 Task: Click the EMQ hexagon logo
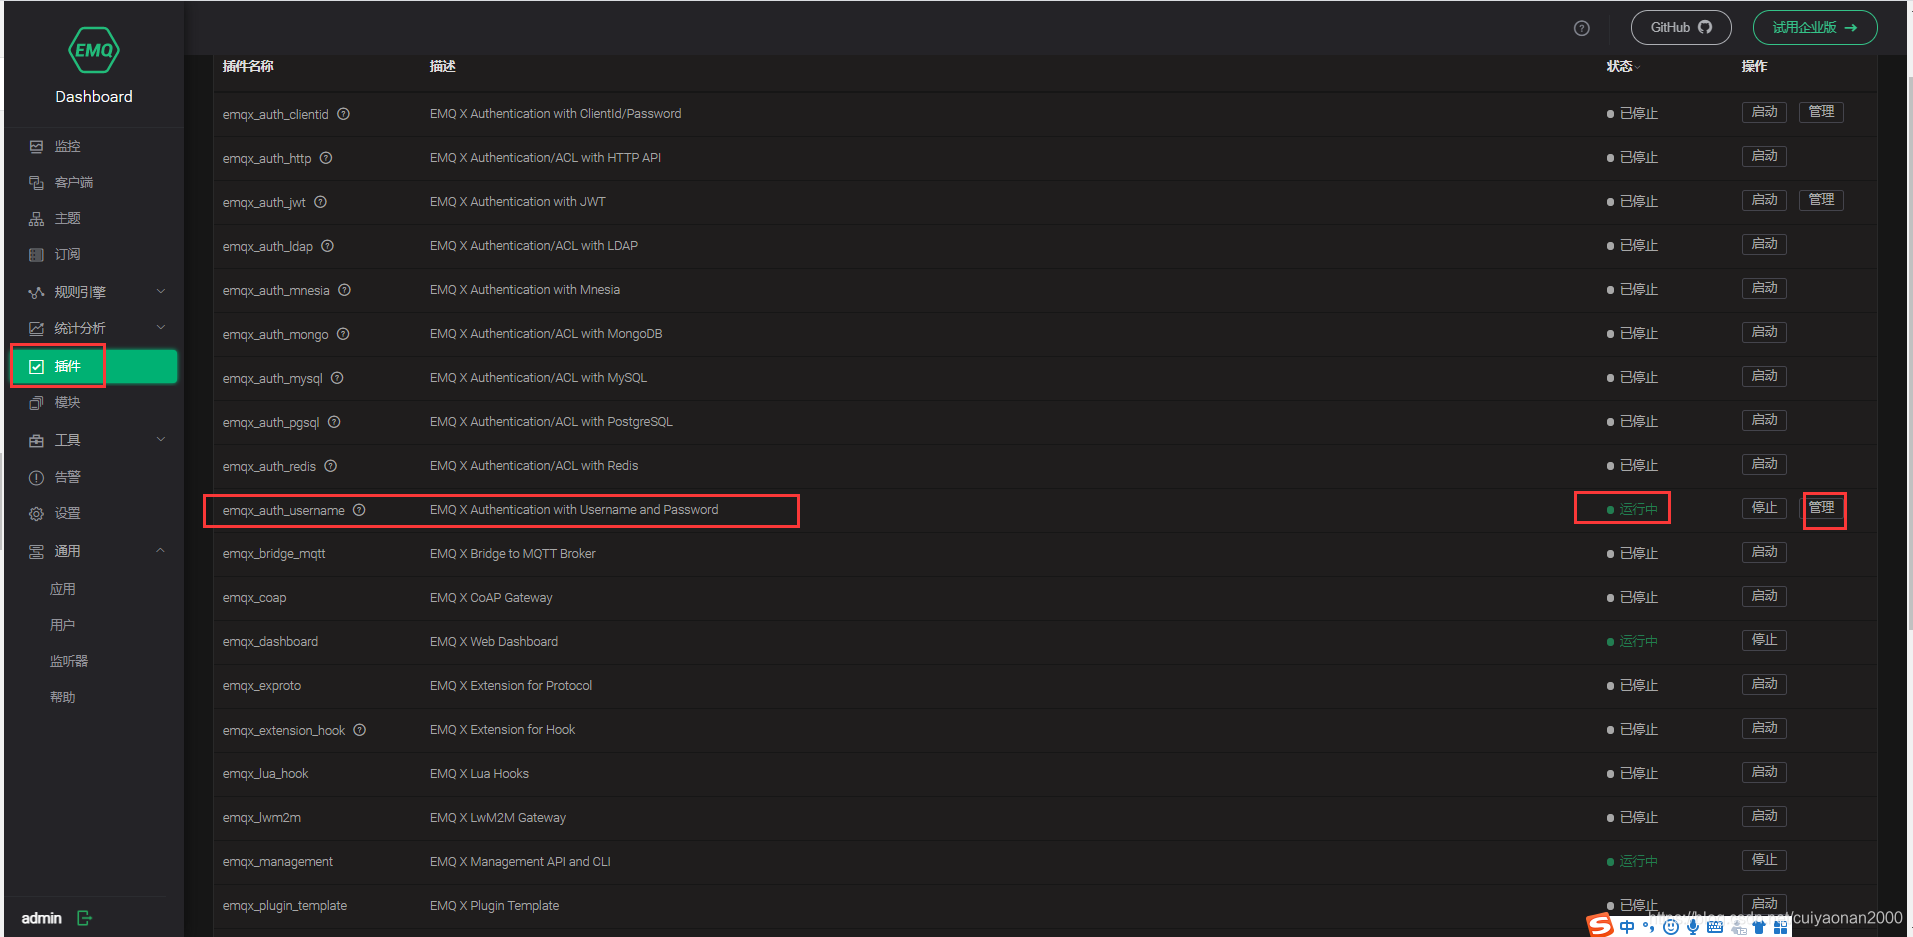(x=94, y=50)
